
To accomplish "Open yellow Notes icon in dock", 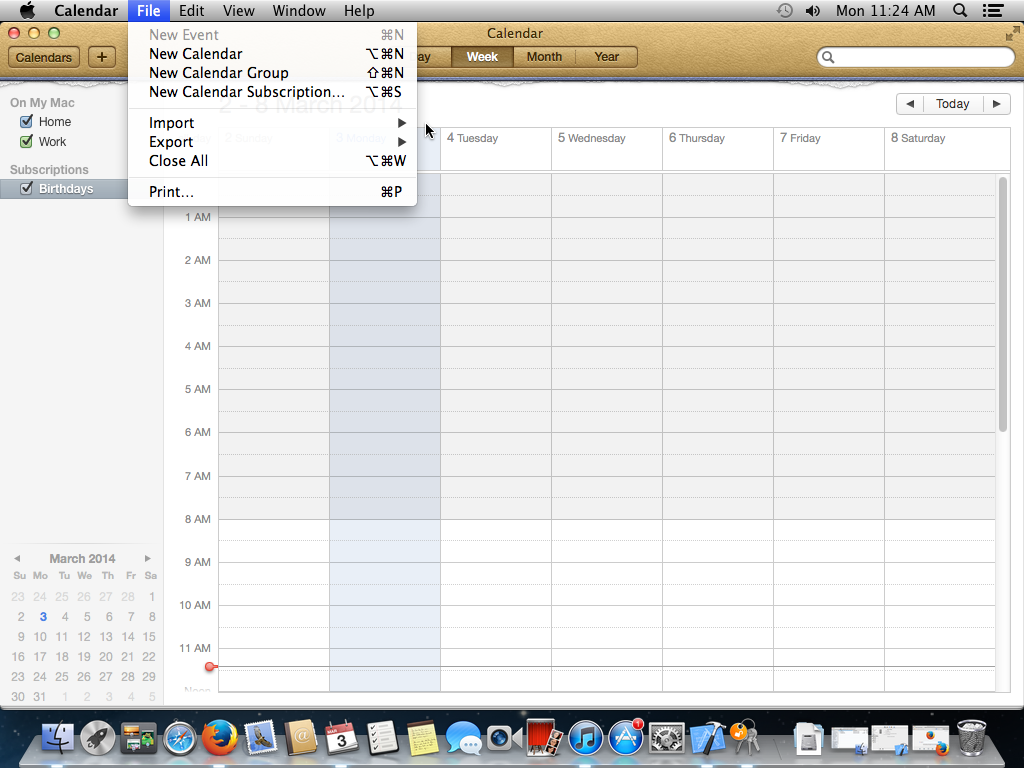I will click(423, 738).
